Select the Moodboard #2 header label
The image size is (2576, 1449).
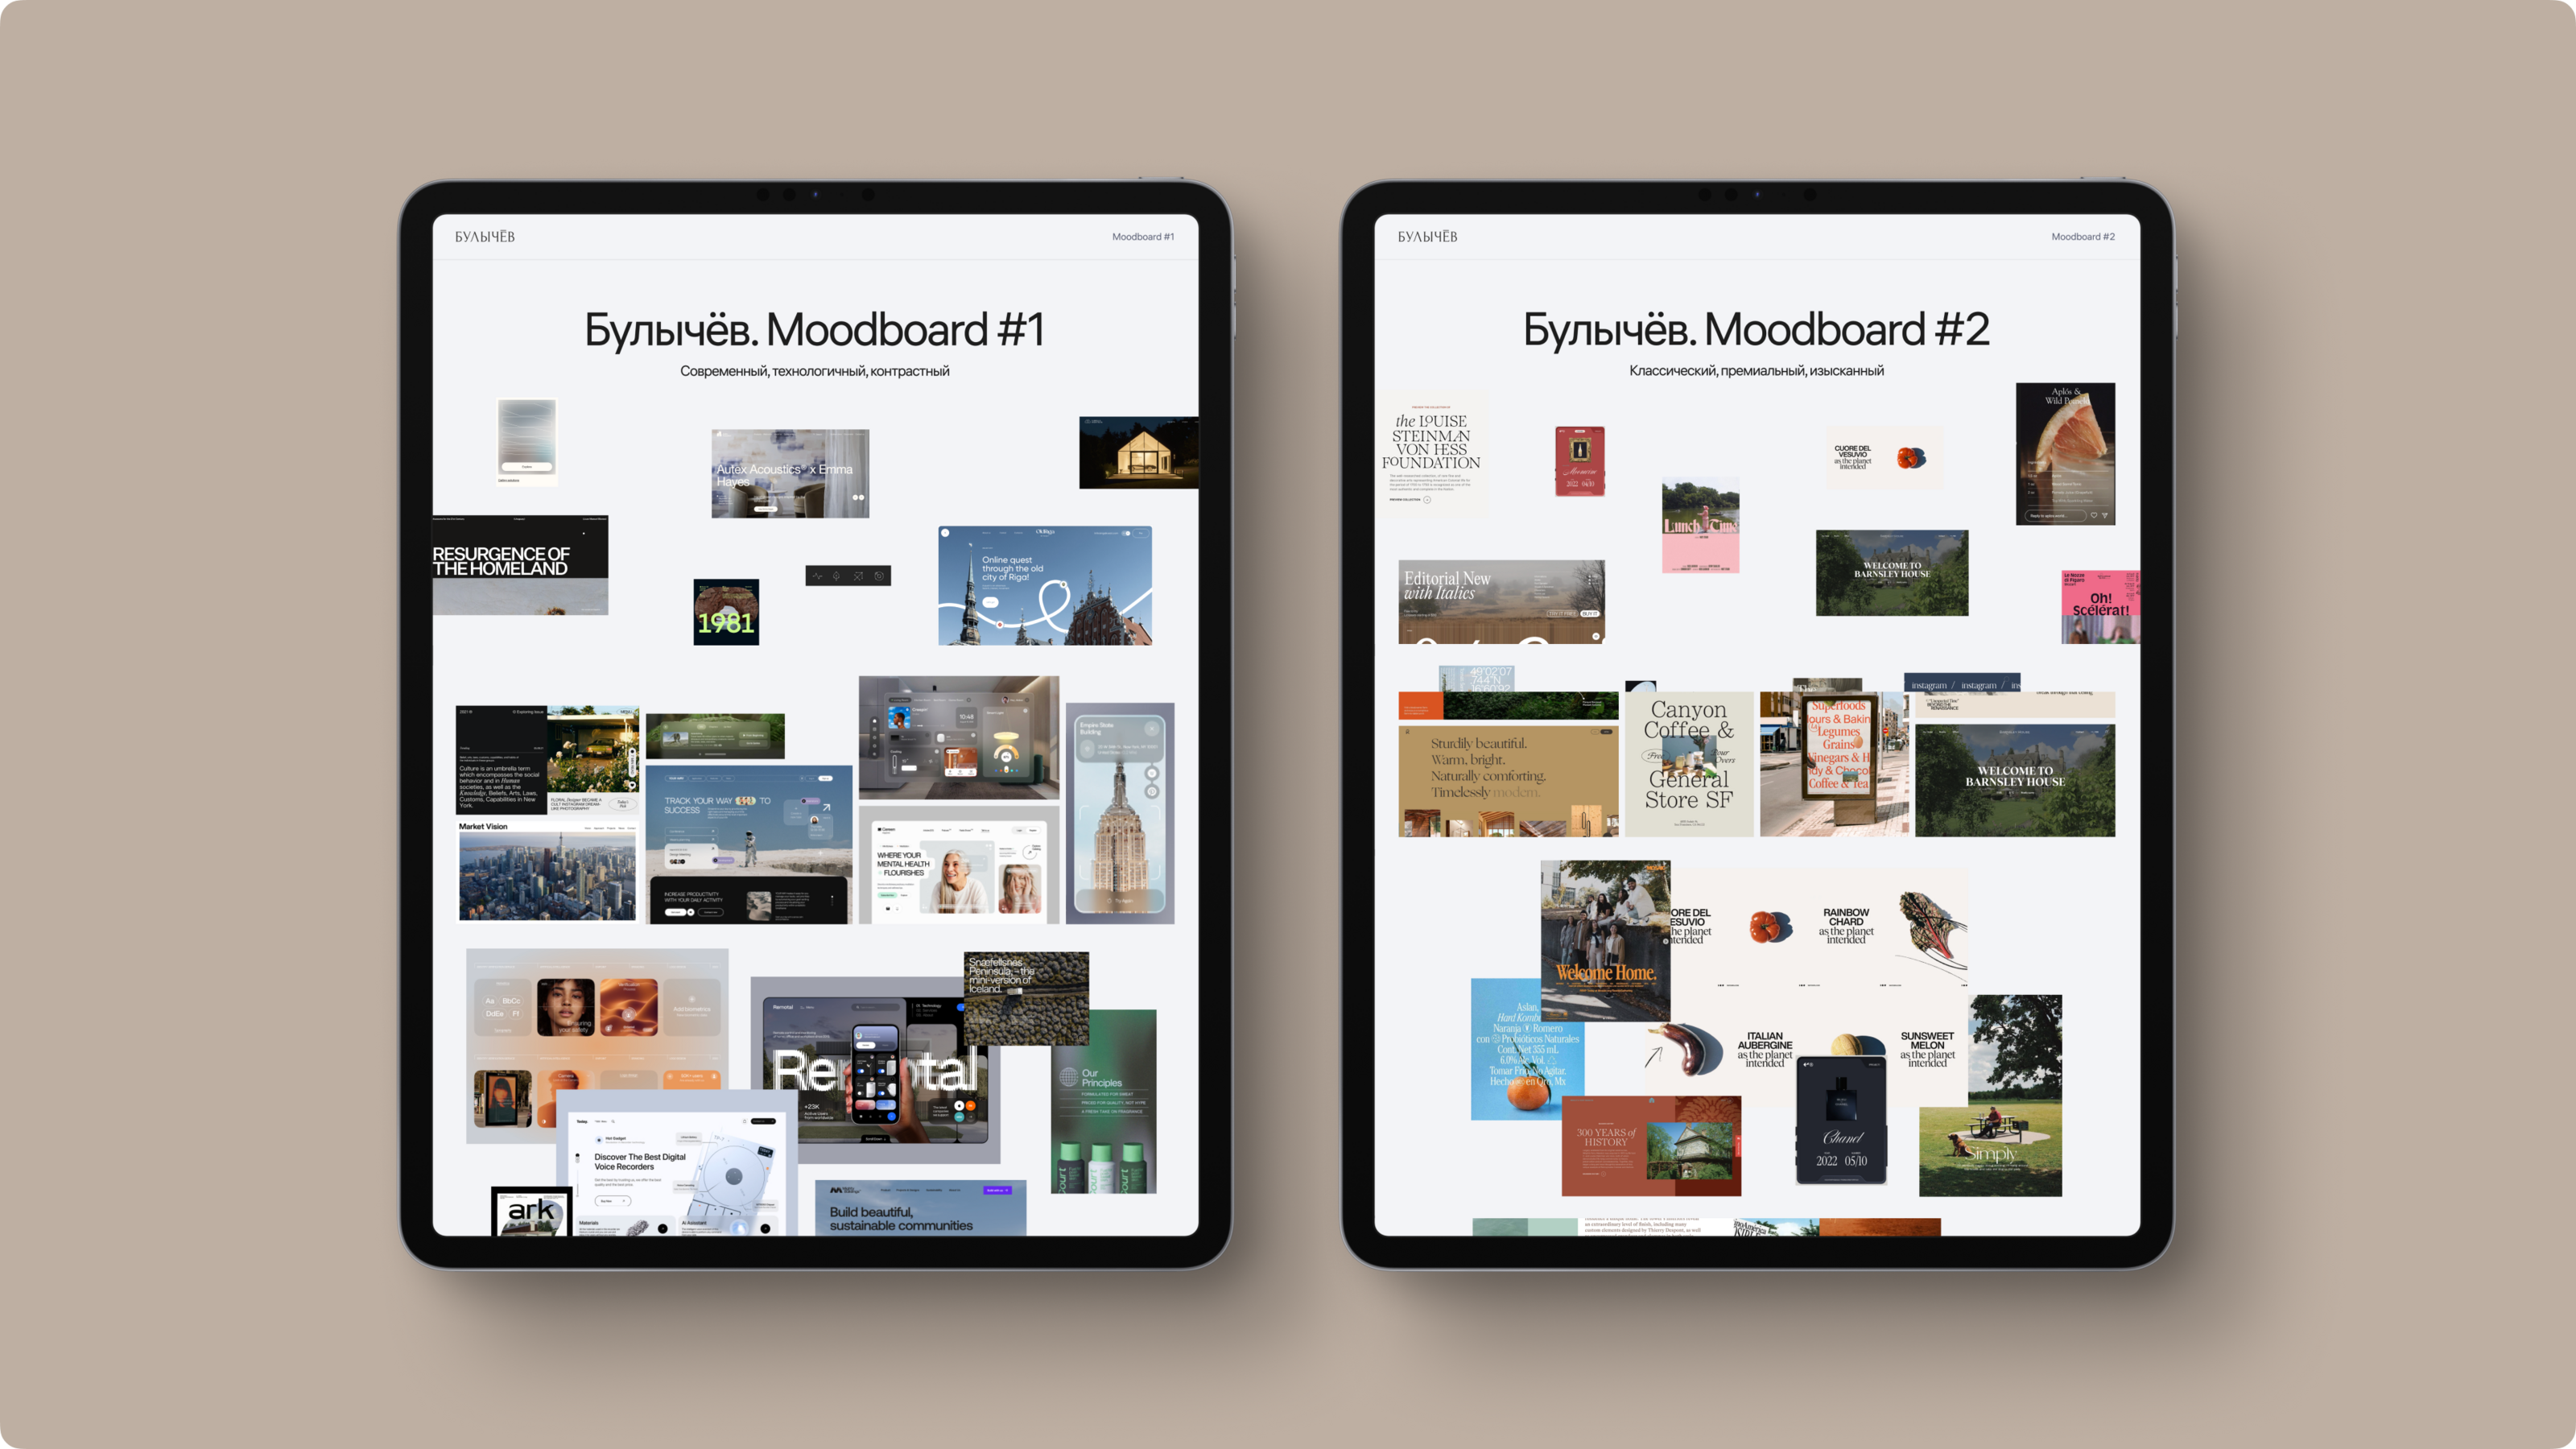tap(2083, 237)
